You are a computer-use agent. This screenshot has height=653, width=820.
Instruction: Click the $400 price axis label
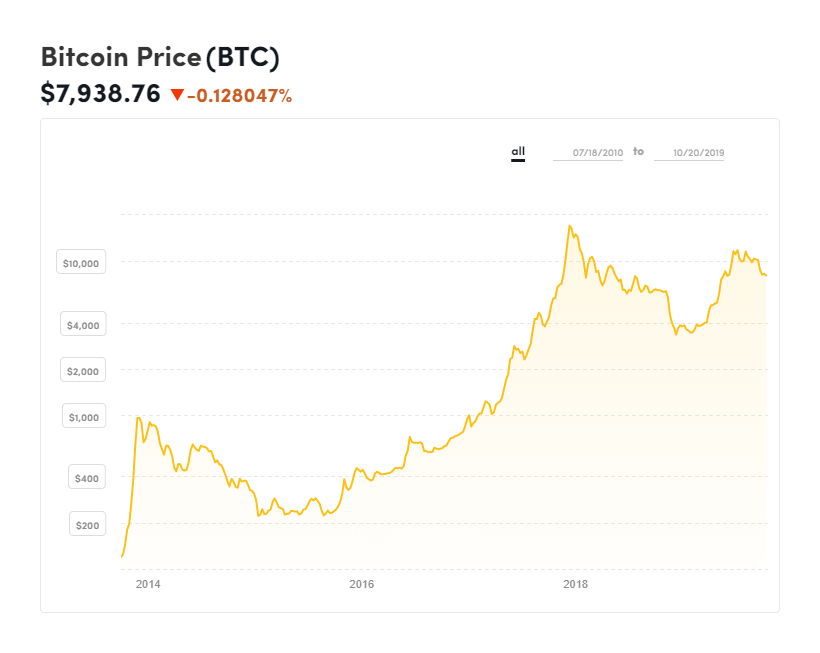[x=88, y=479]
